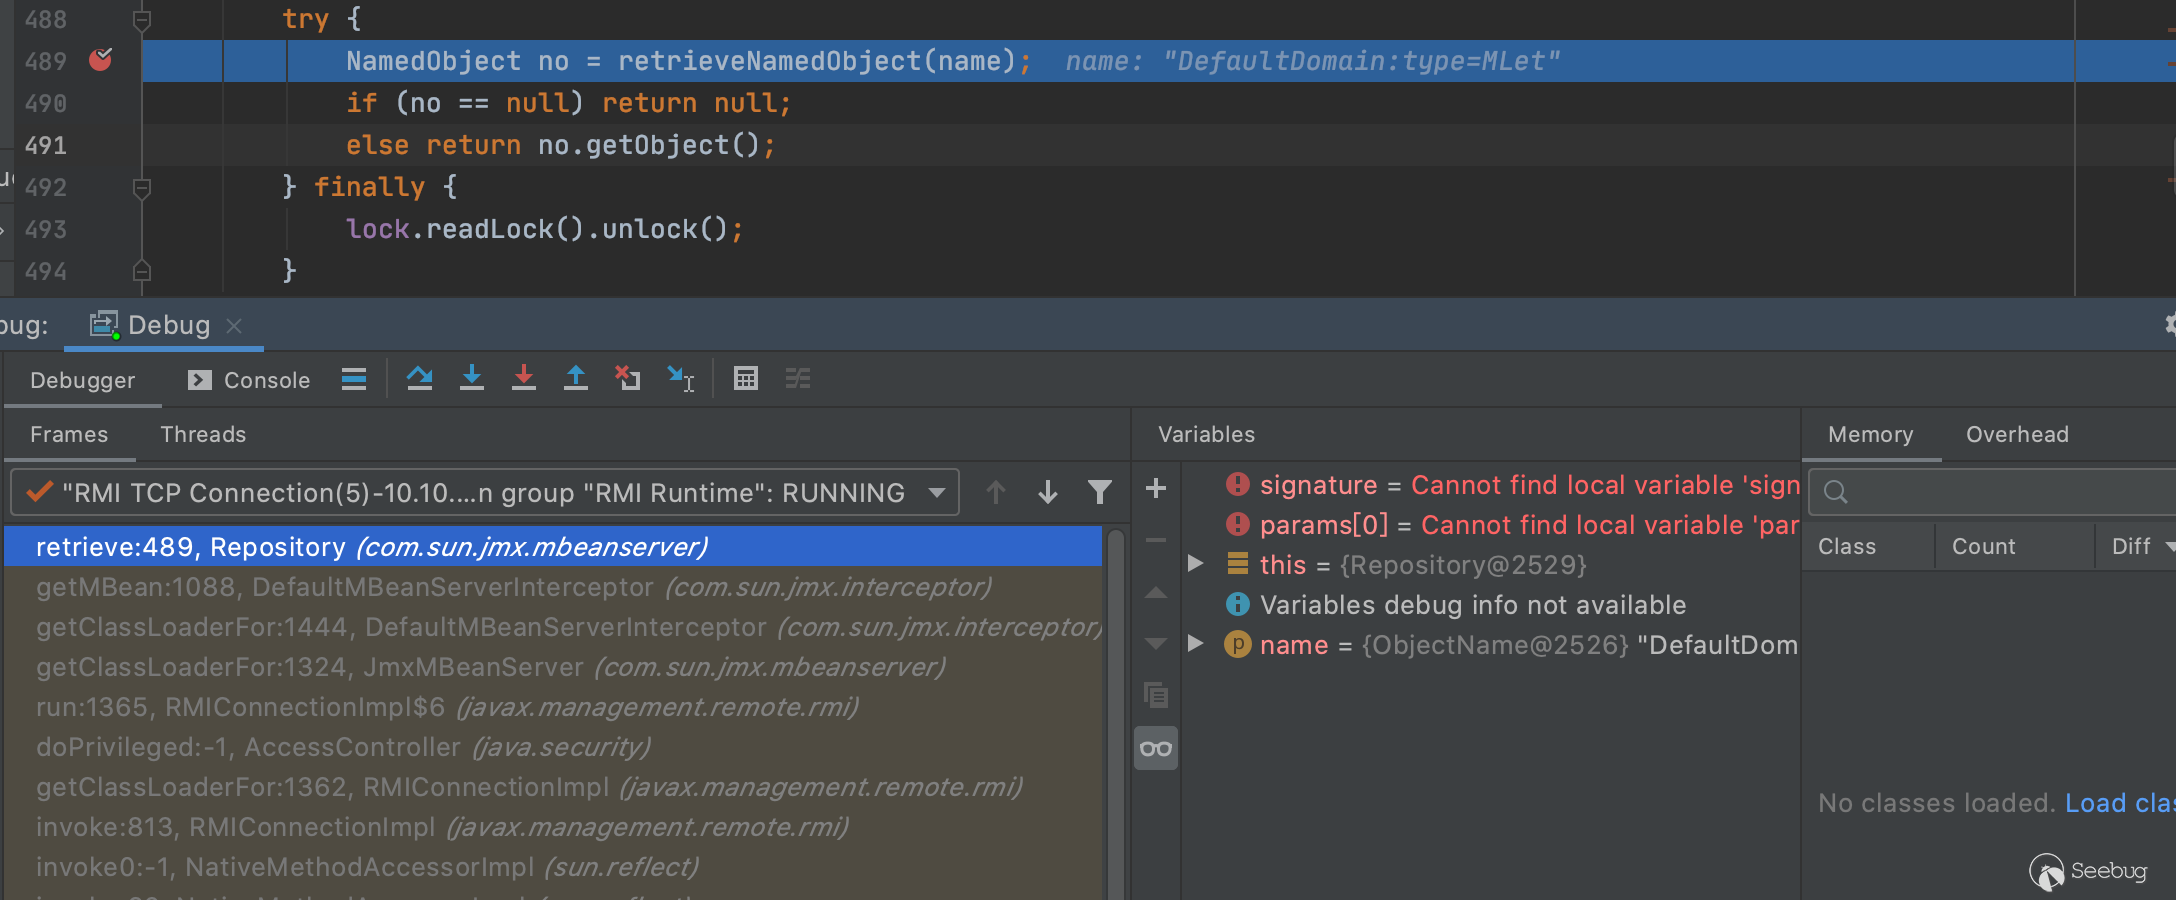Image resolution: width=2176 pixels, height=900 pixels.
Task: Click the Drop Frame icon
Action: [628, 379]
